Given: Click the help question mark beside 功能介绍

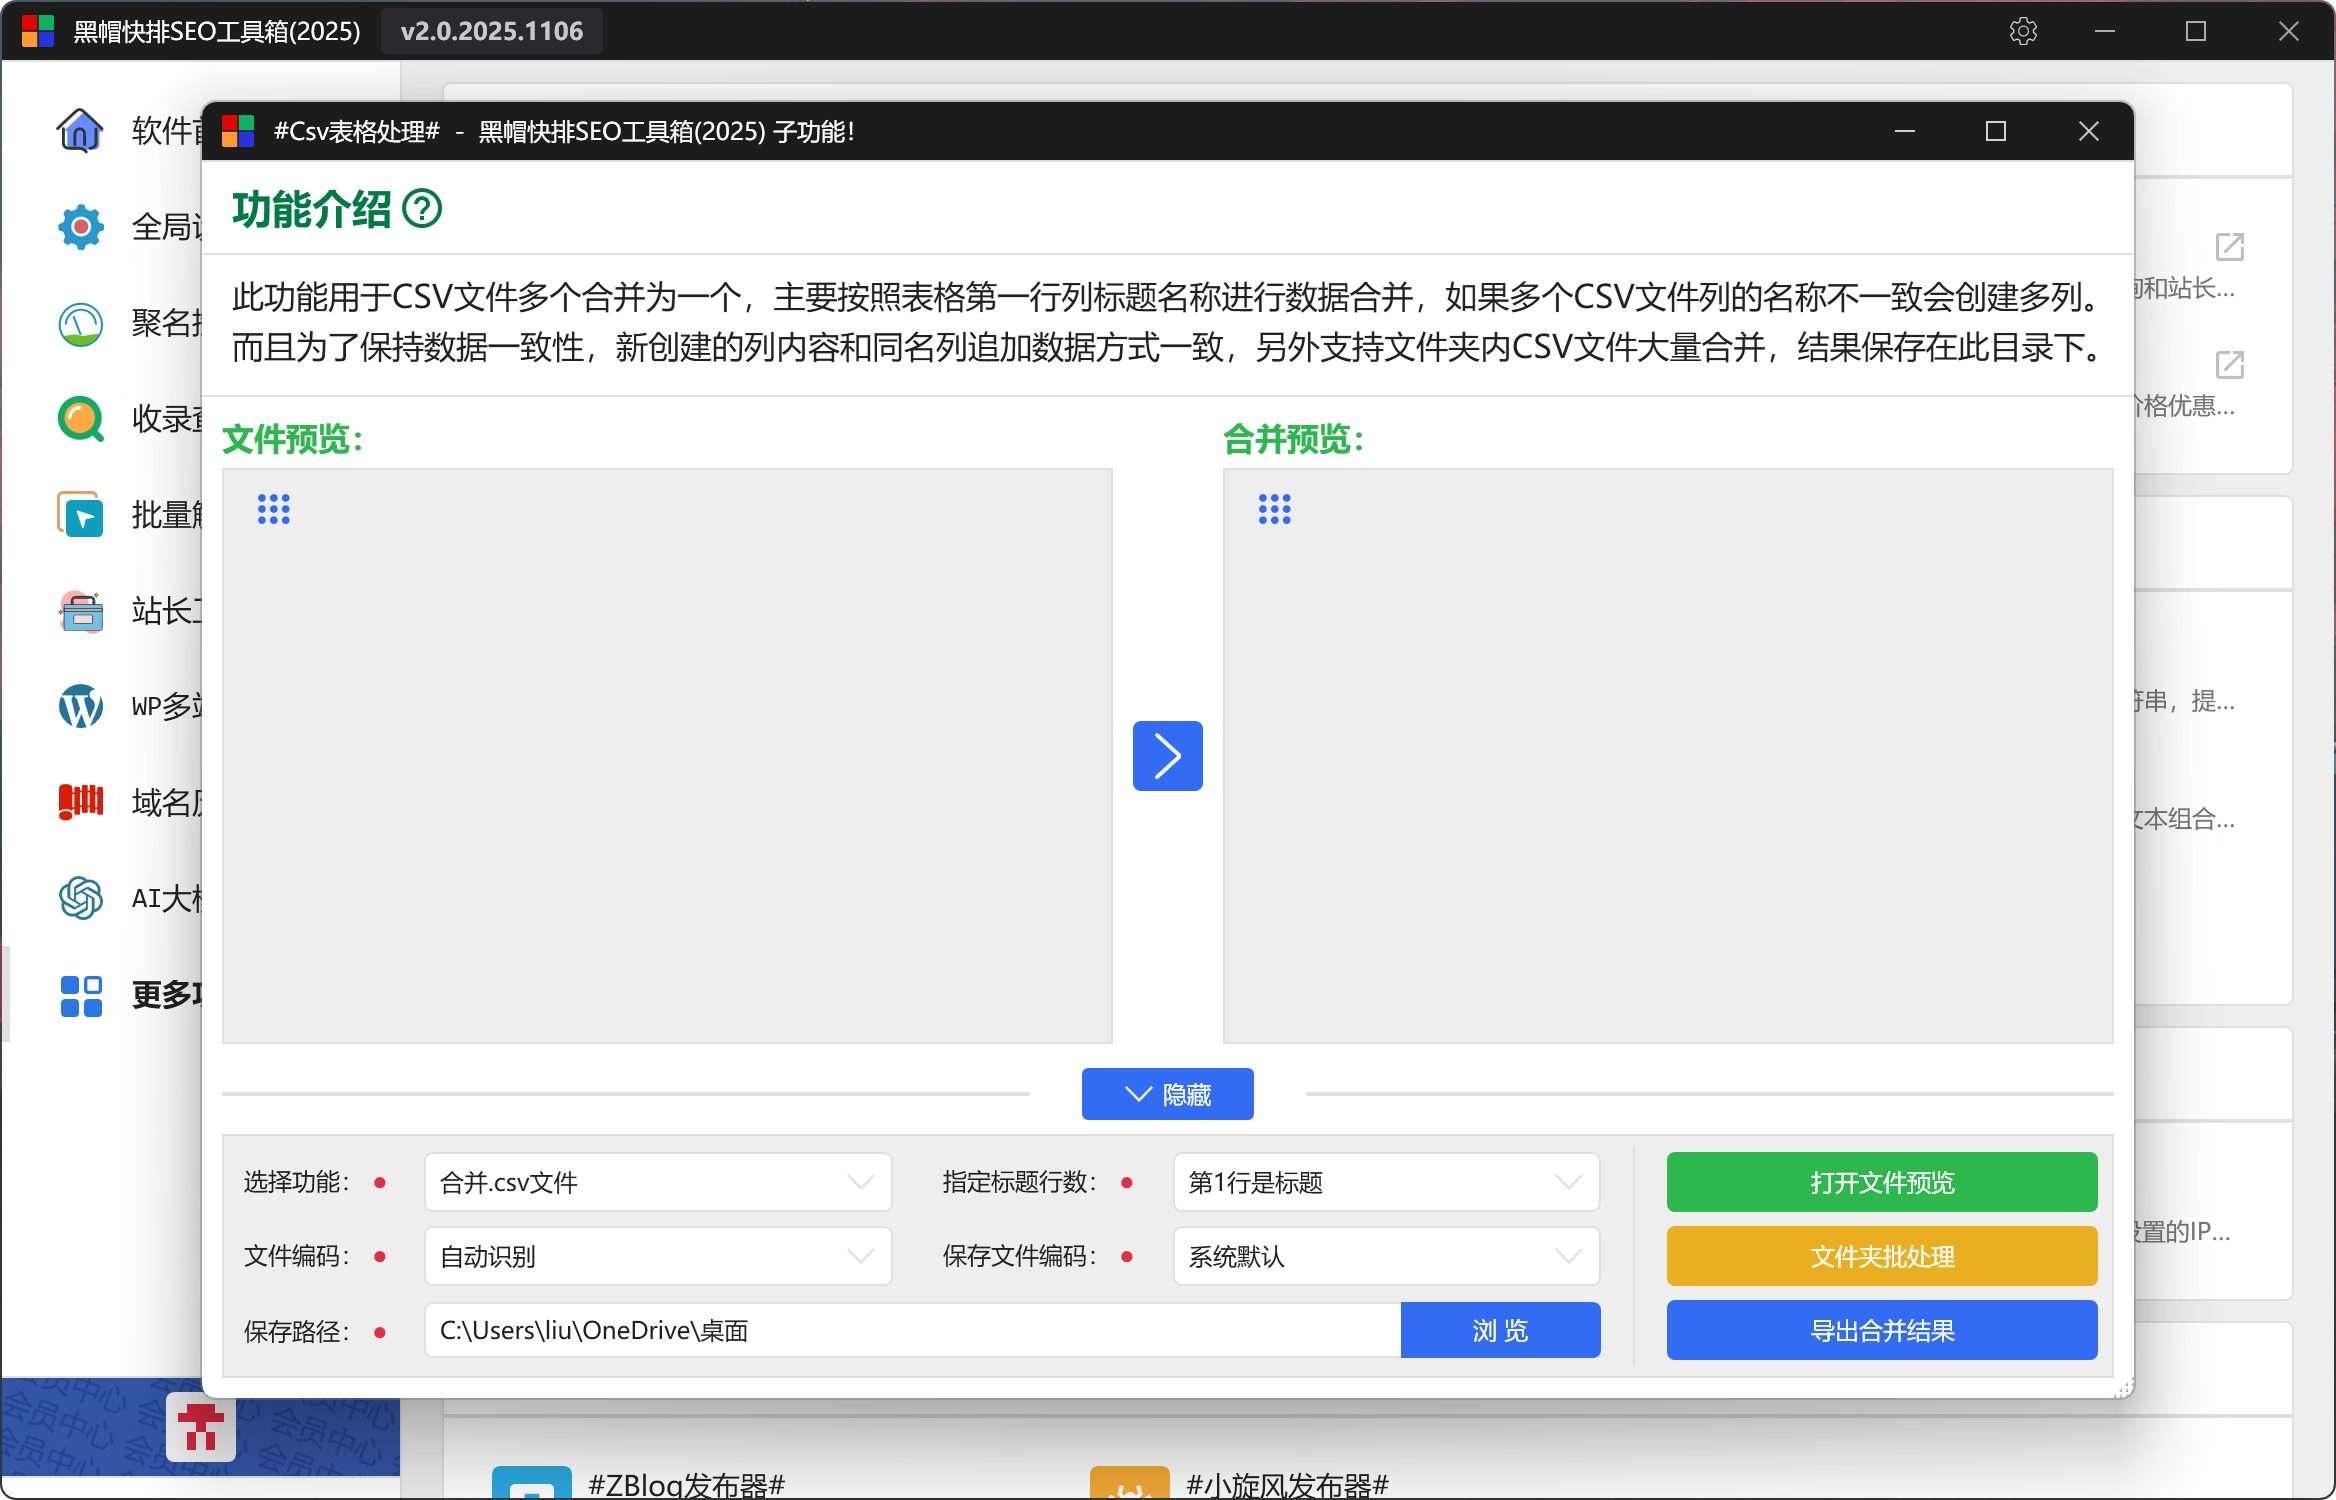Looking at the screenshot, I should [x=422, y=210].
